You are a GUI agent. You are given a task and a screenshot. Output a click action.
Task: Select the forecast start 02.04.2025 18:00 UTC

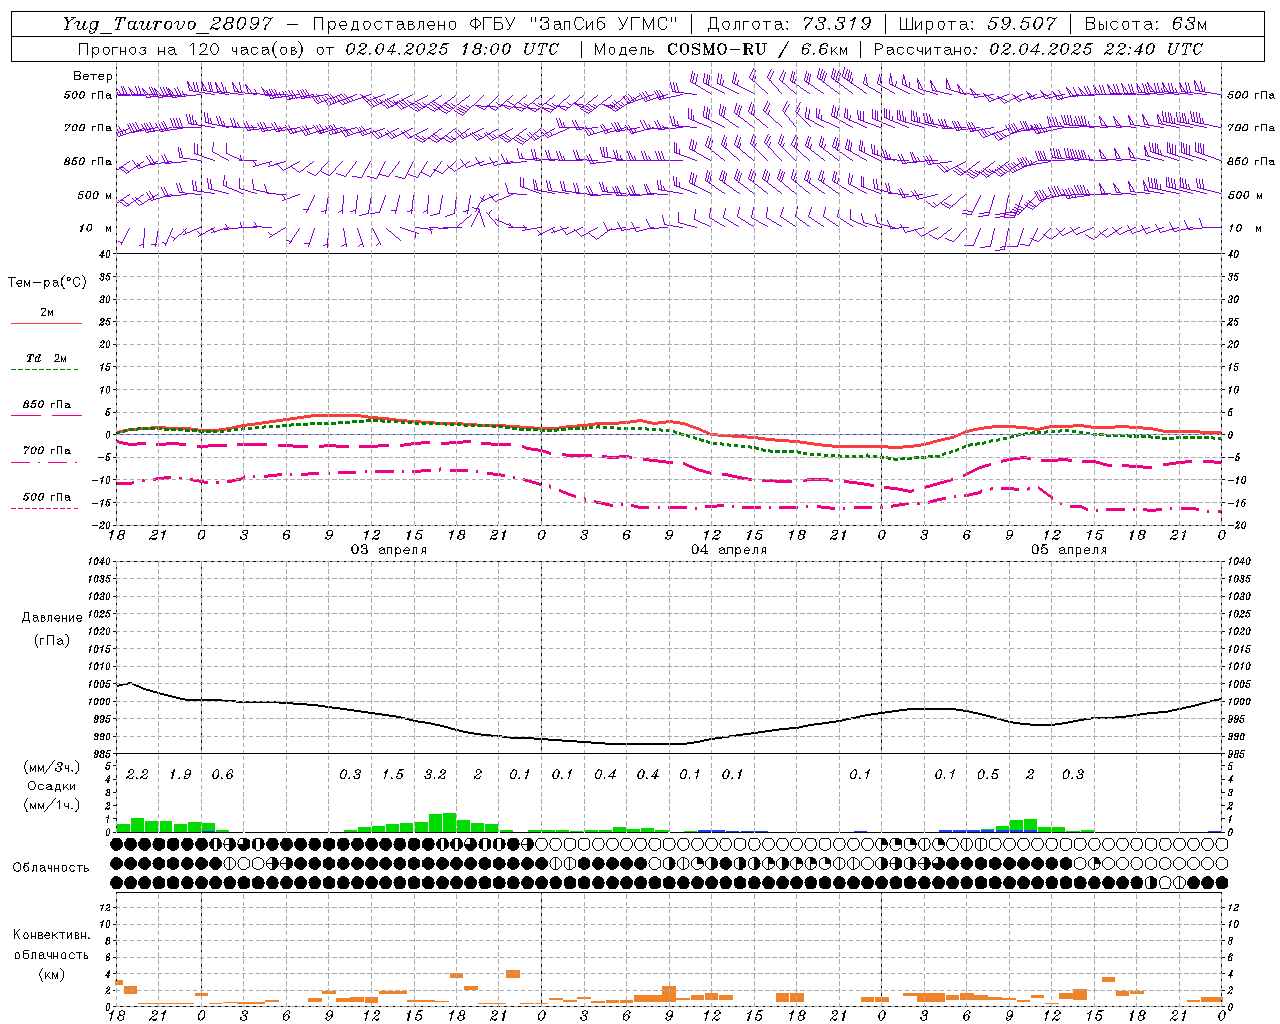click(x=452, y=49)
